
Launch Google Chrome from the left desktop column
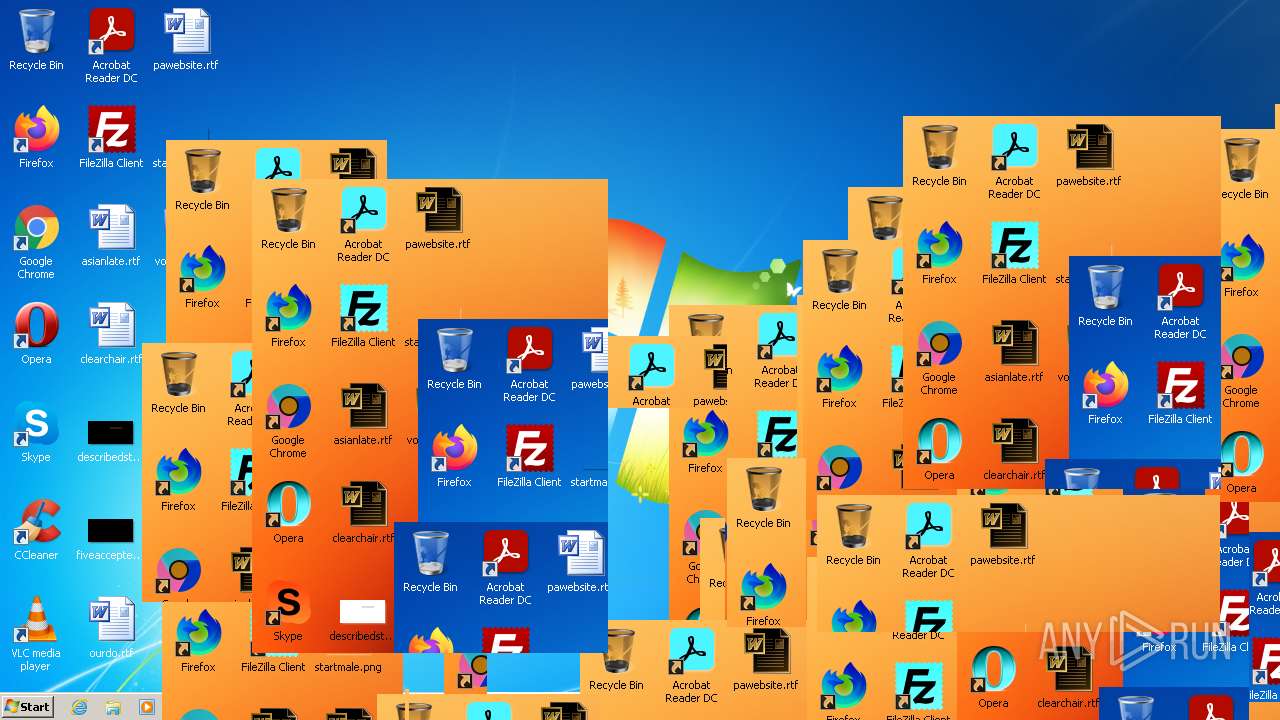point(36,242)
